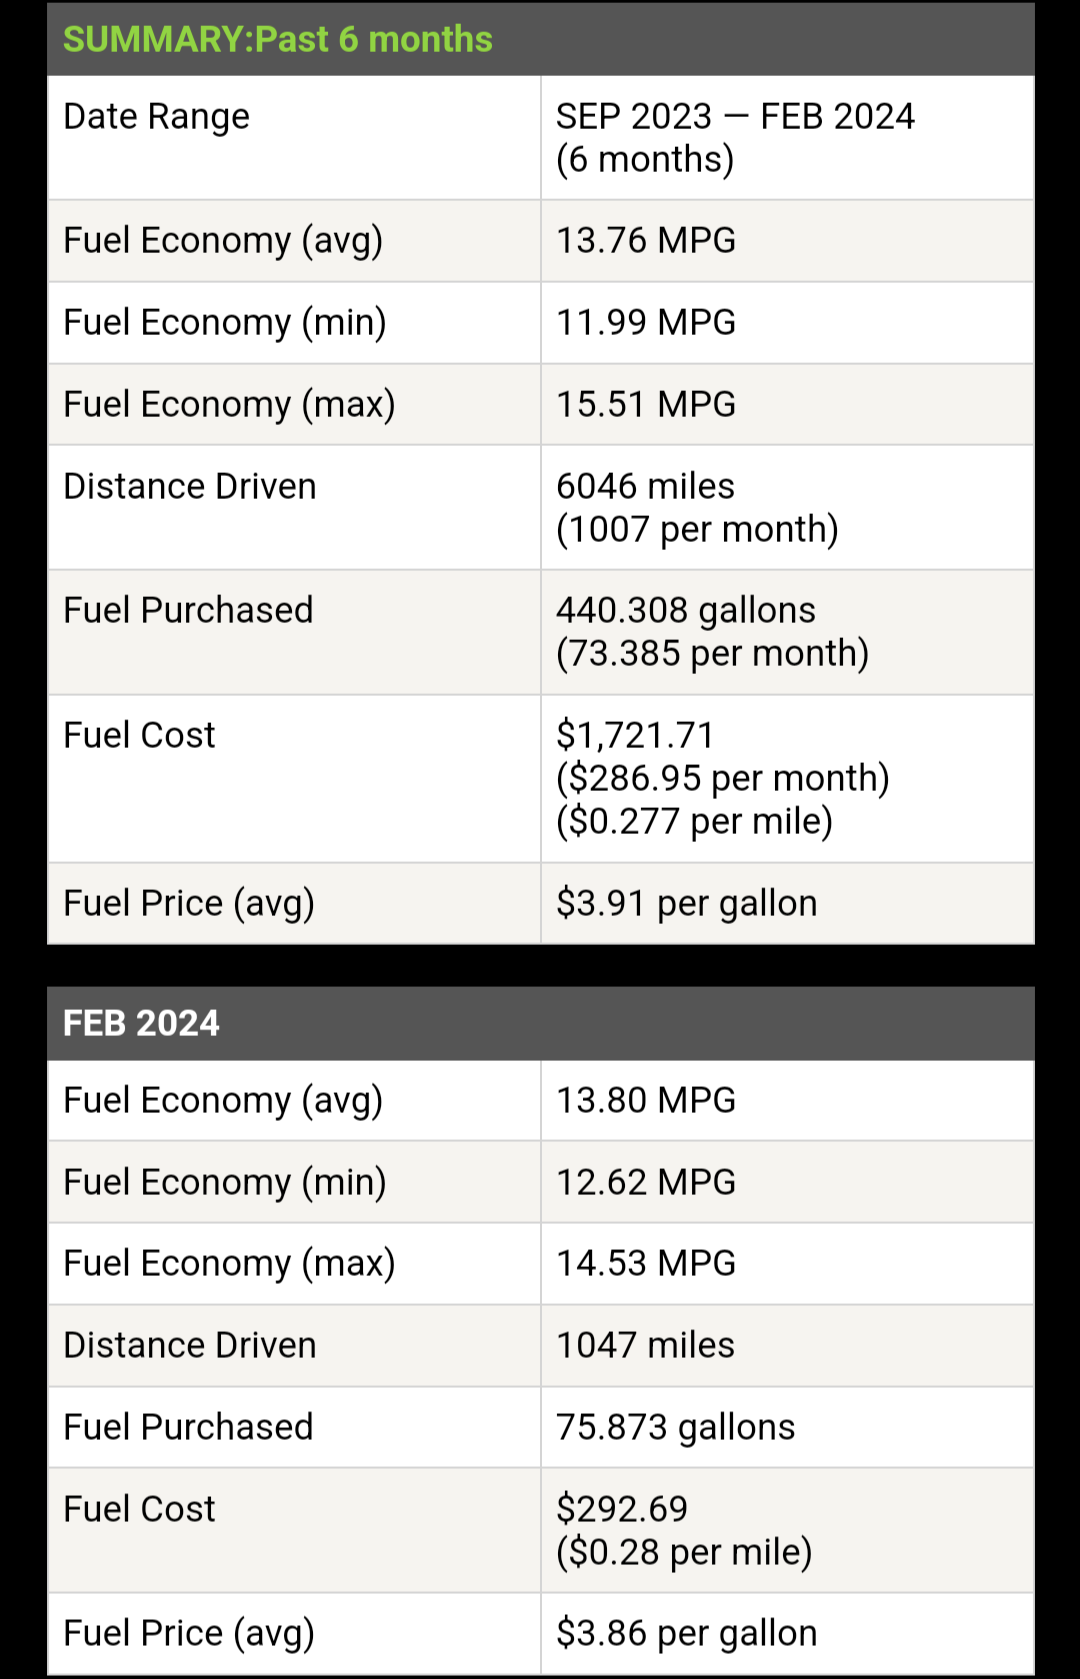Viewport: 1080px width, 1679px height.
Task: Select the 11.99 MPG minimum value
Action: (646, 322)
